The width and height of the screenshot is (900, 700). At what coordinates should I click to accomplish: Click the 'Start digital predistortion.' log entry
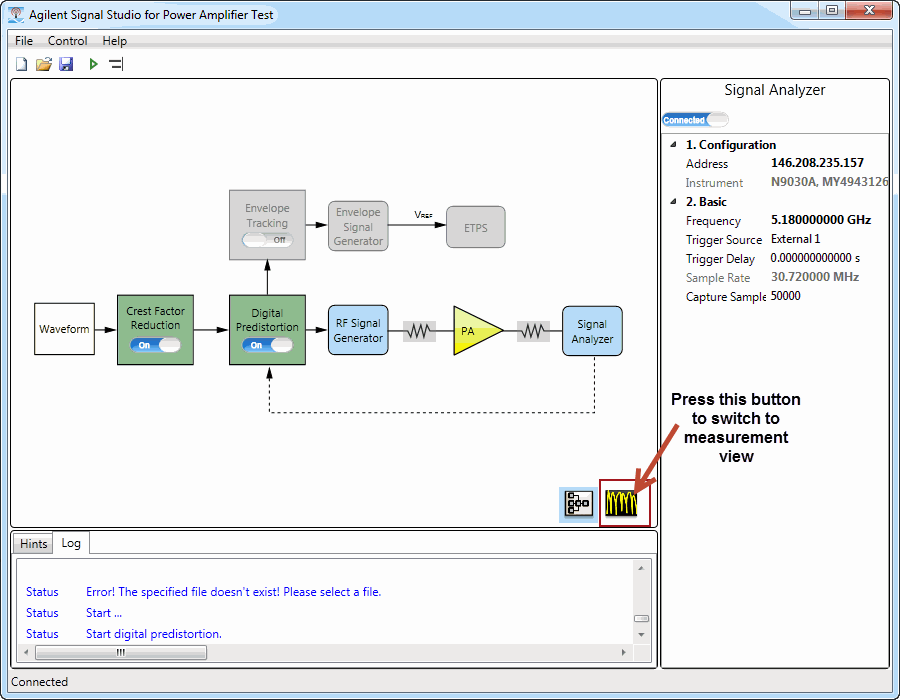point(154,634)
